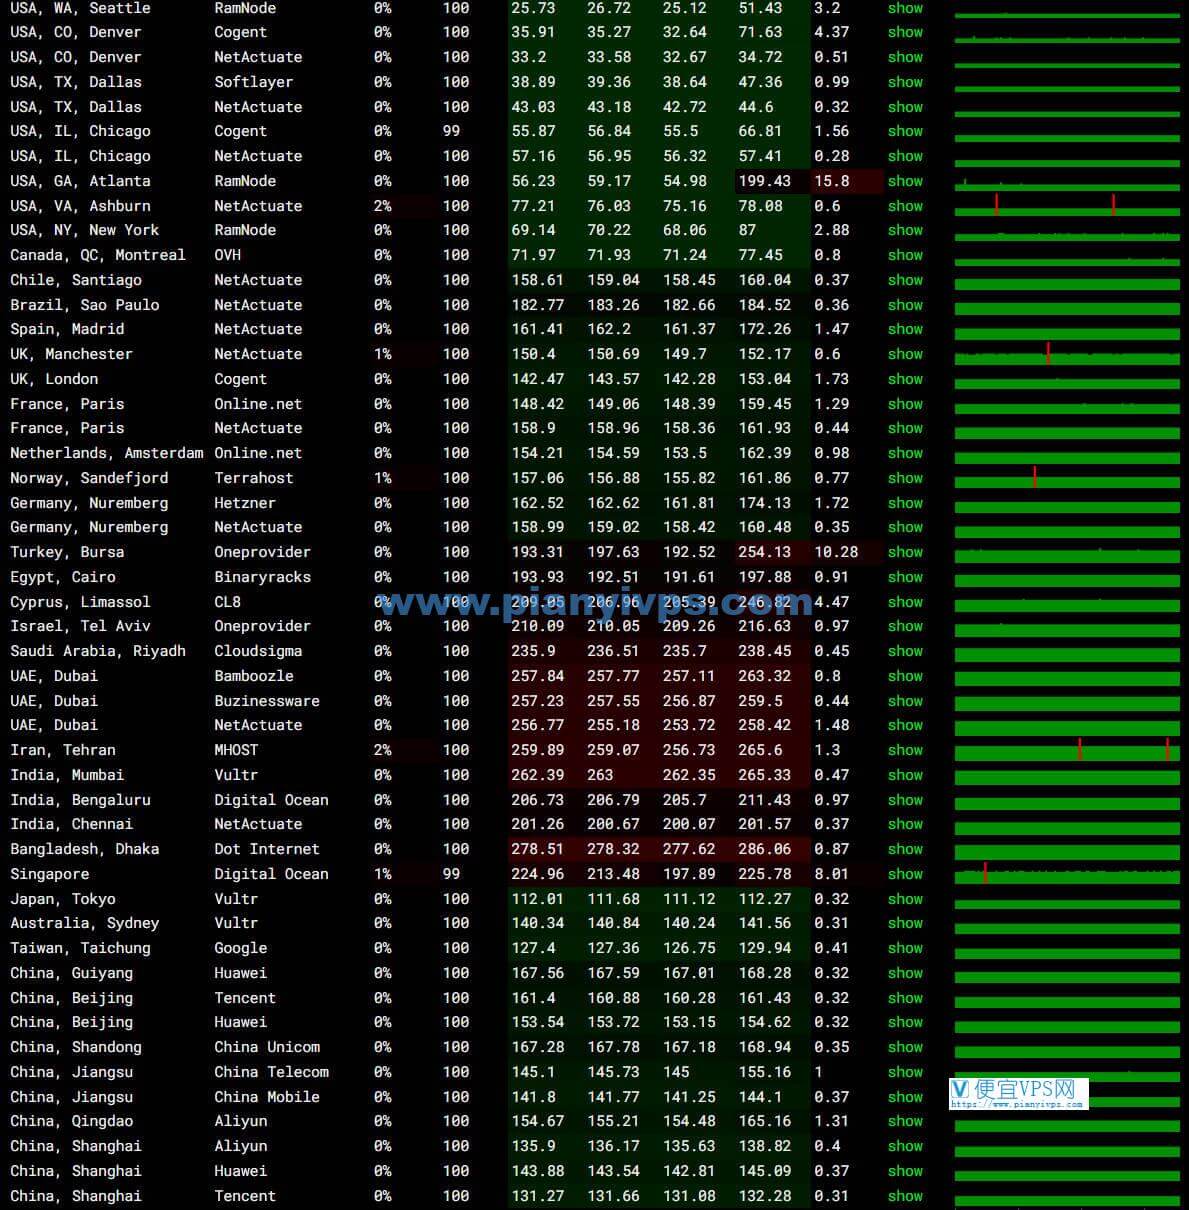Select 'Canada, QC, Montreal' location text

click(98, 255)
